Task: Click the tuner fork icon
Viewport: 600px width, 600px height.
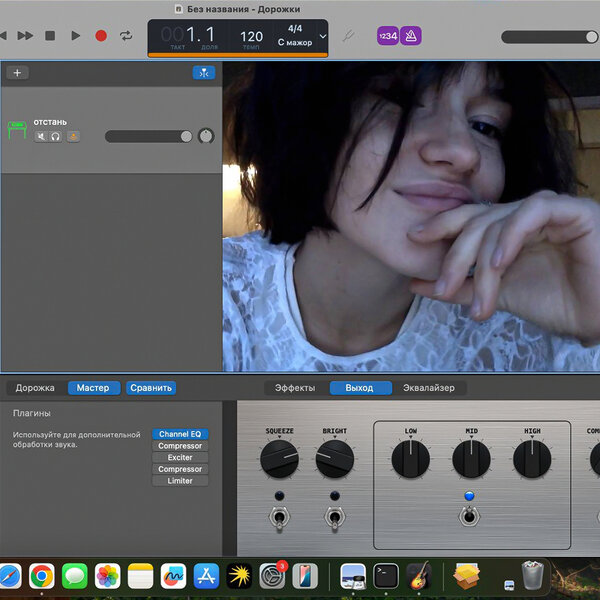Action: click(x=348, y=36)
